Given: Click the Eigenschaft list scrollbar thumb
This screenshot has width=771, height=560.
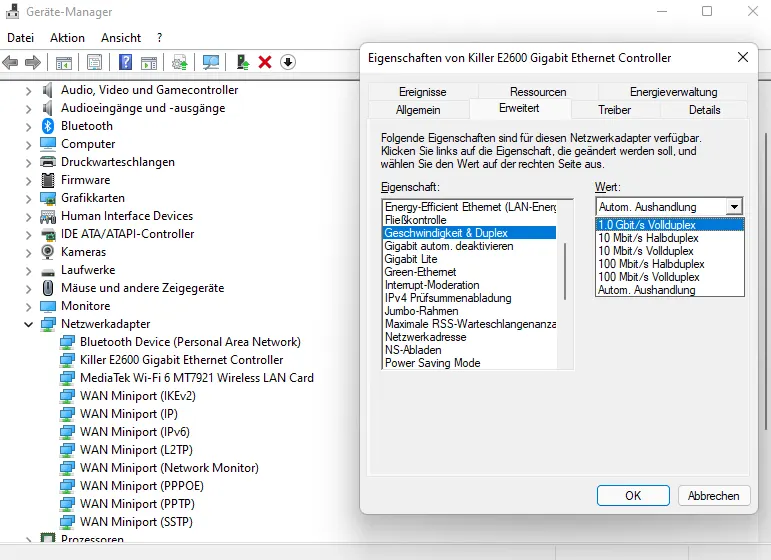Looking at the screenshot, I should coord(565,271).
